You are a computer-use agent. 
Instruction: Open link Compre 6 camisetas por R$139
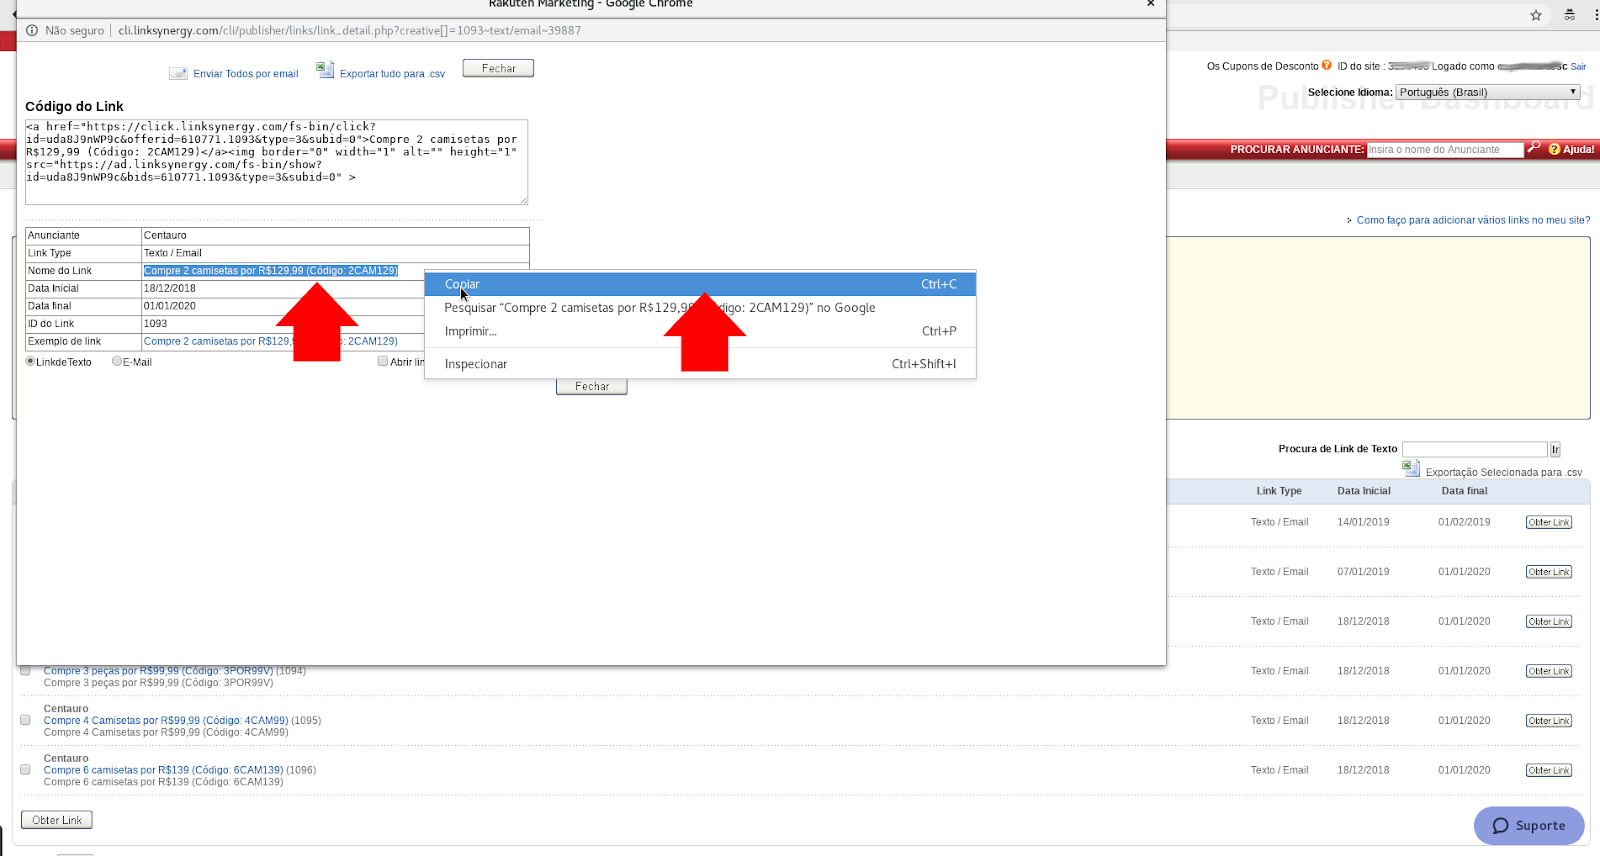163,770
